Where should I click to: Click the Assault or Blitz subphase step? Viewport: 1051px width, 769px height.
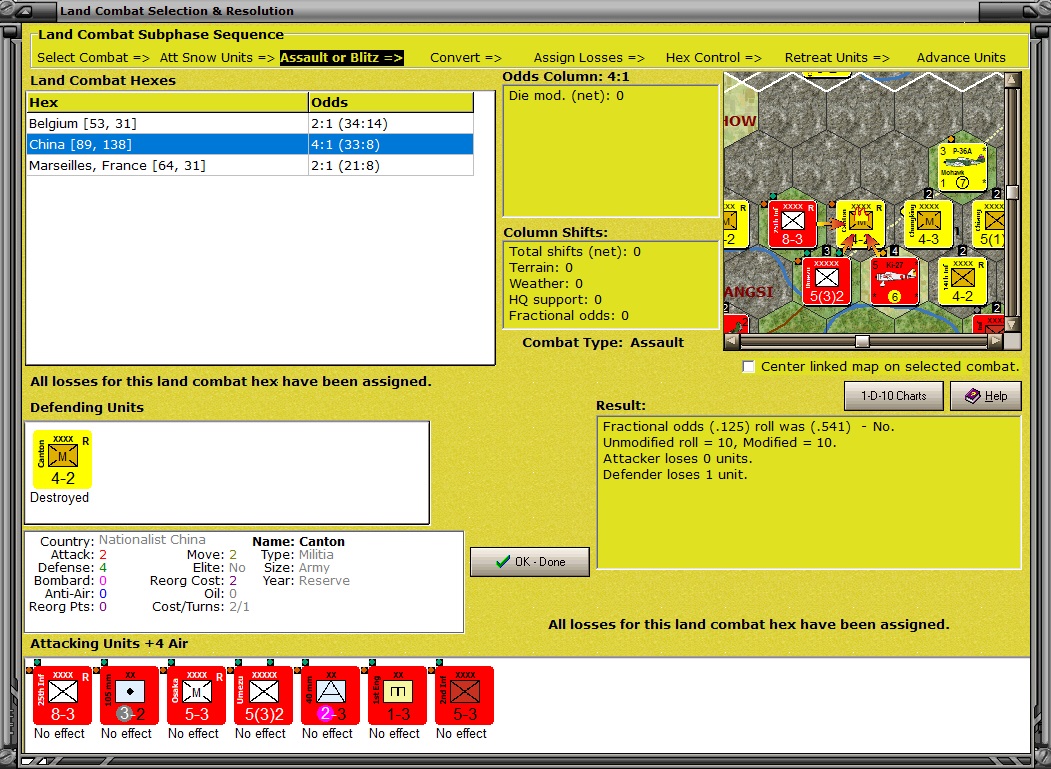click(x=341, y=58)
